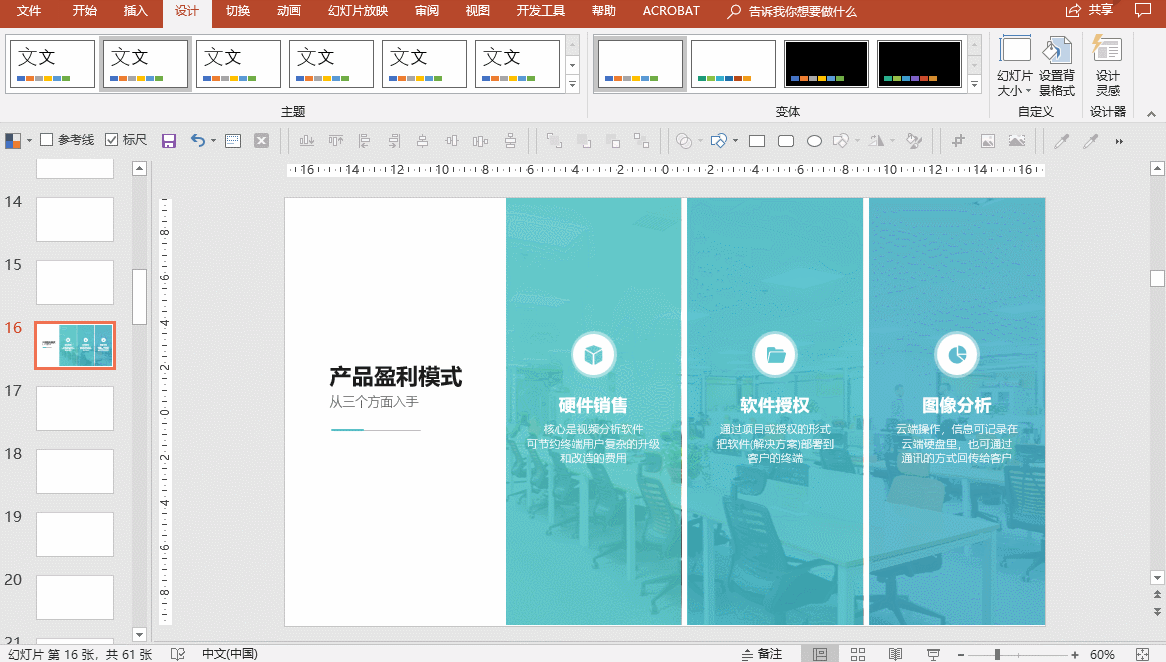Select the rectangle shape tool
This screenshot has width=1166, height=662.
tap(757, 141)
